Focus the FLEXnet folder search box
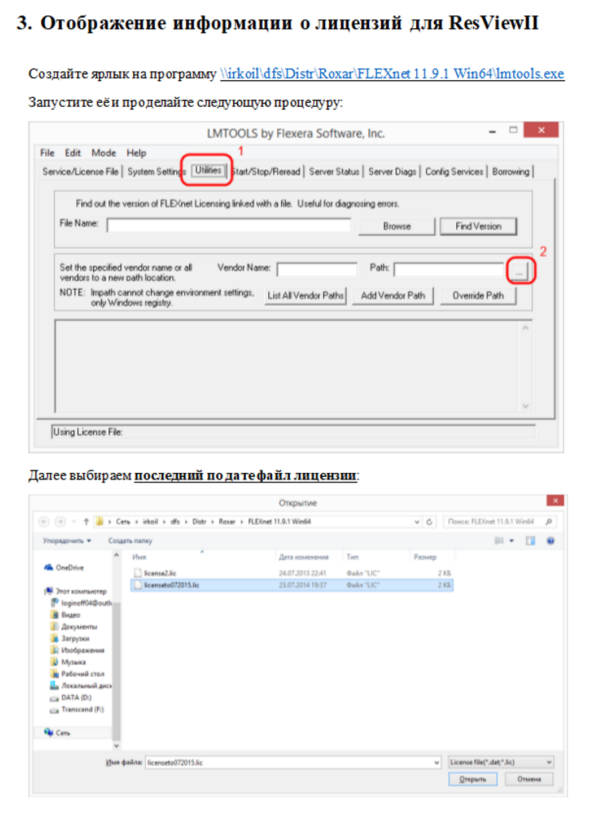This screenshot has width=616, height=836. (499, 521)
